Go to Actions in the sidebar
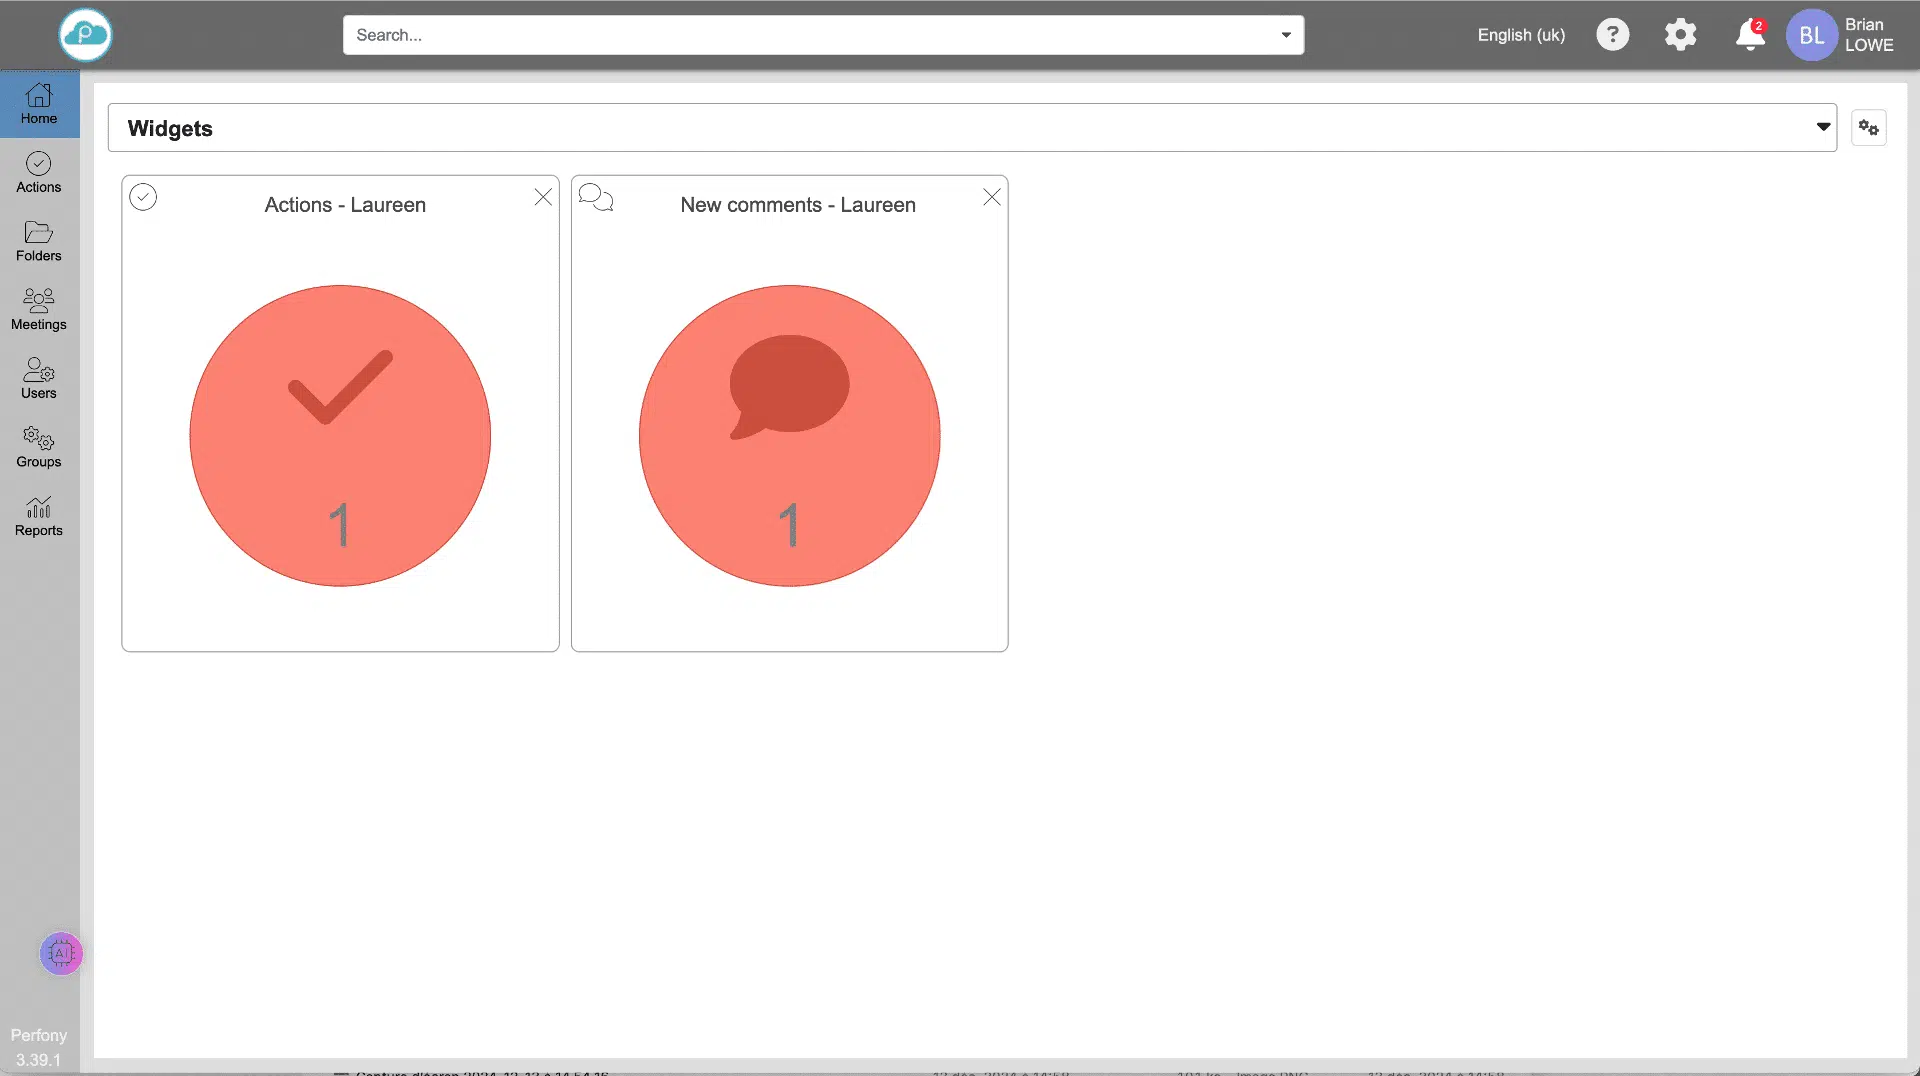This screenshot has height=1076, width=1920. pos(39,173)
